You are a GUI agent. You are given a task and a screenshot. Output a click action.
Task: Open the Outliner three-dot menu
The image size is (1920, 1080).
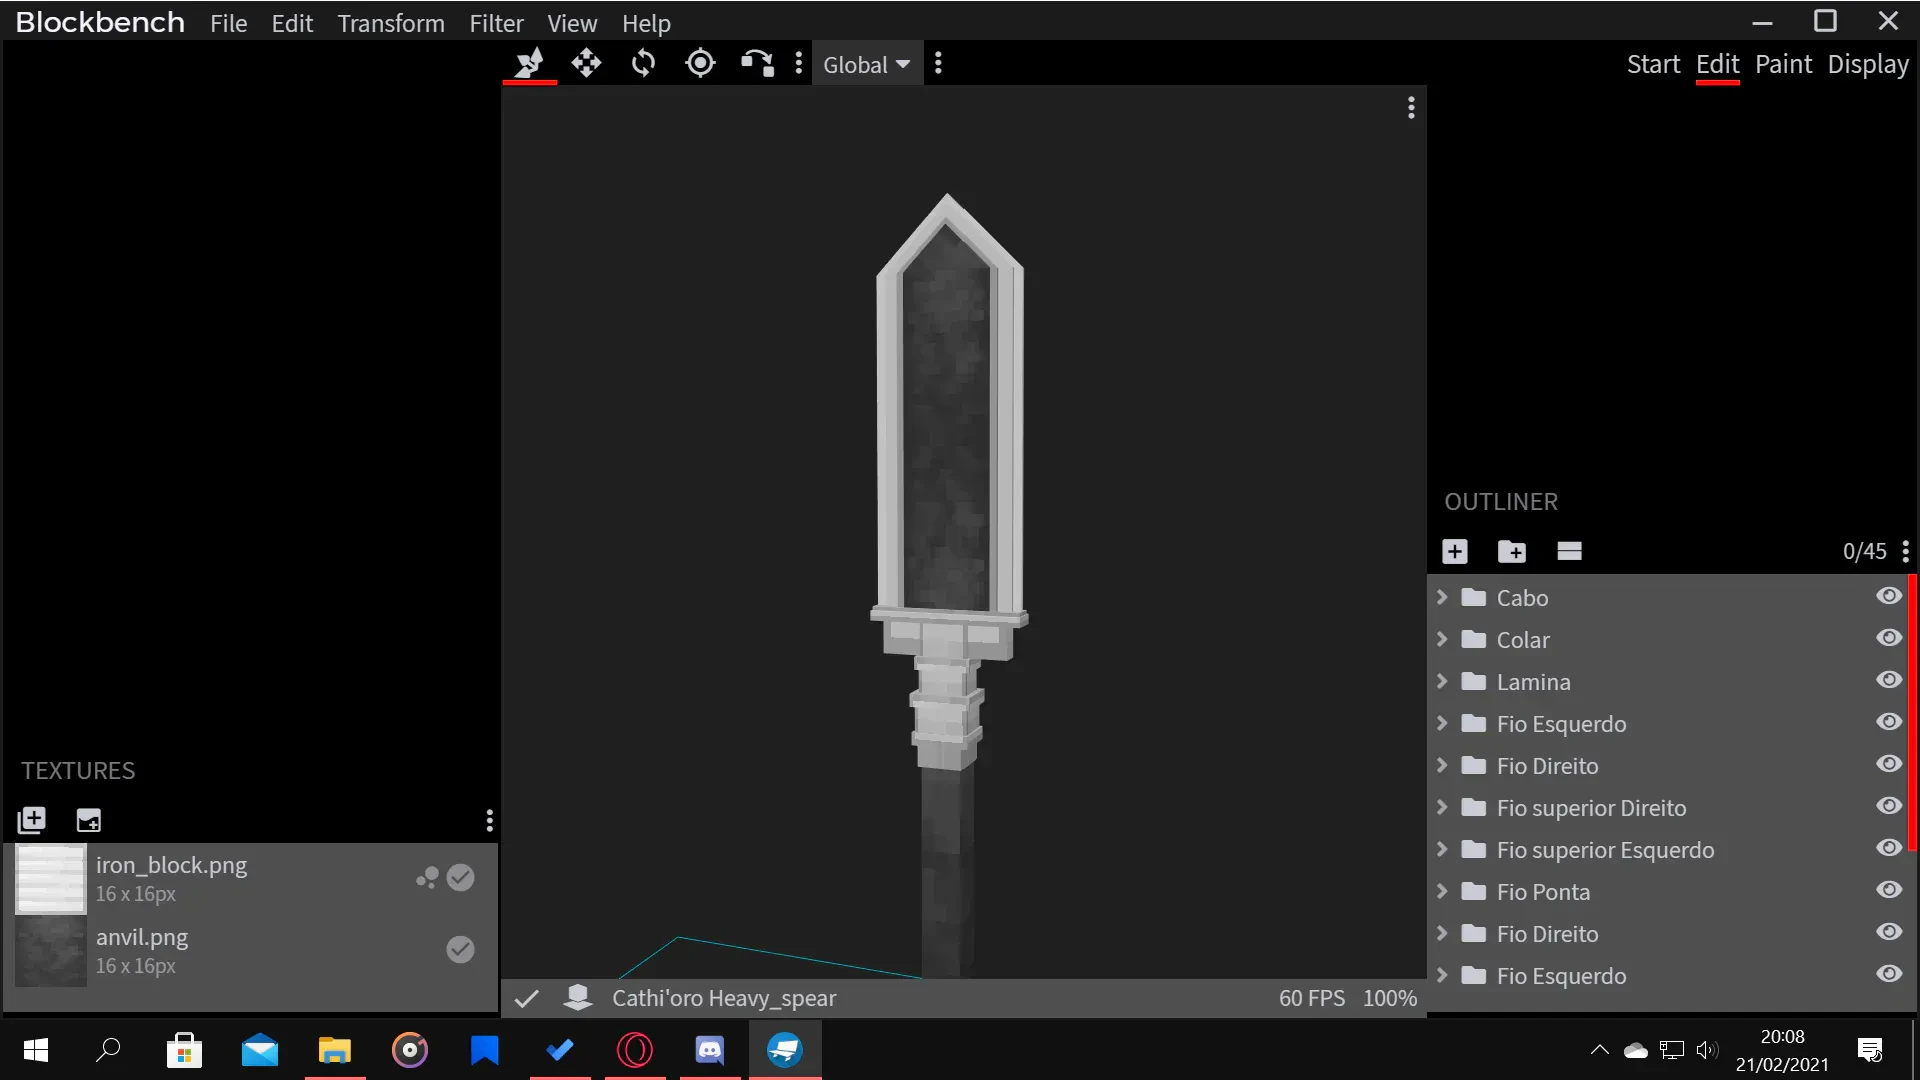(1906, 551)
